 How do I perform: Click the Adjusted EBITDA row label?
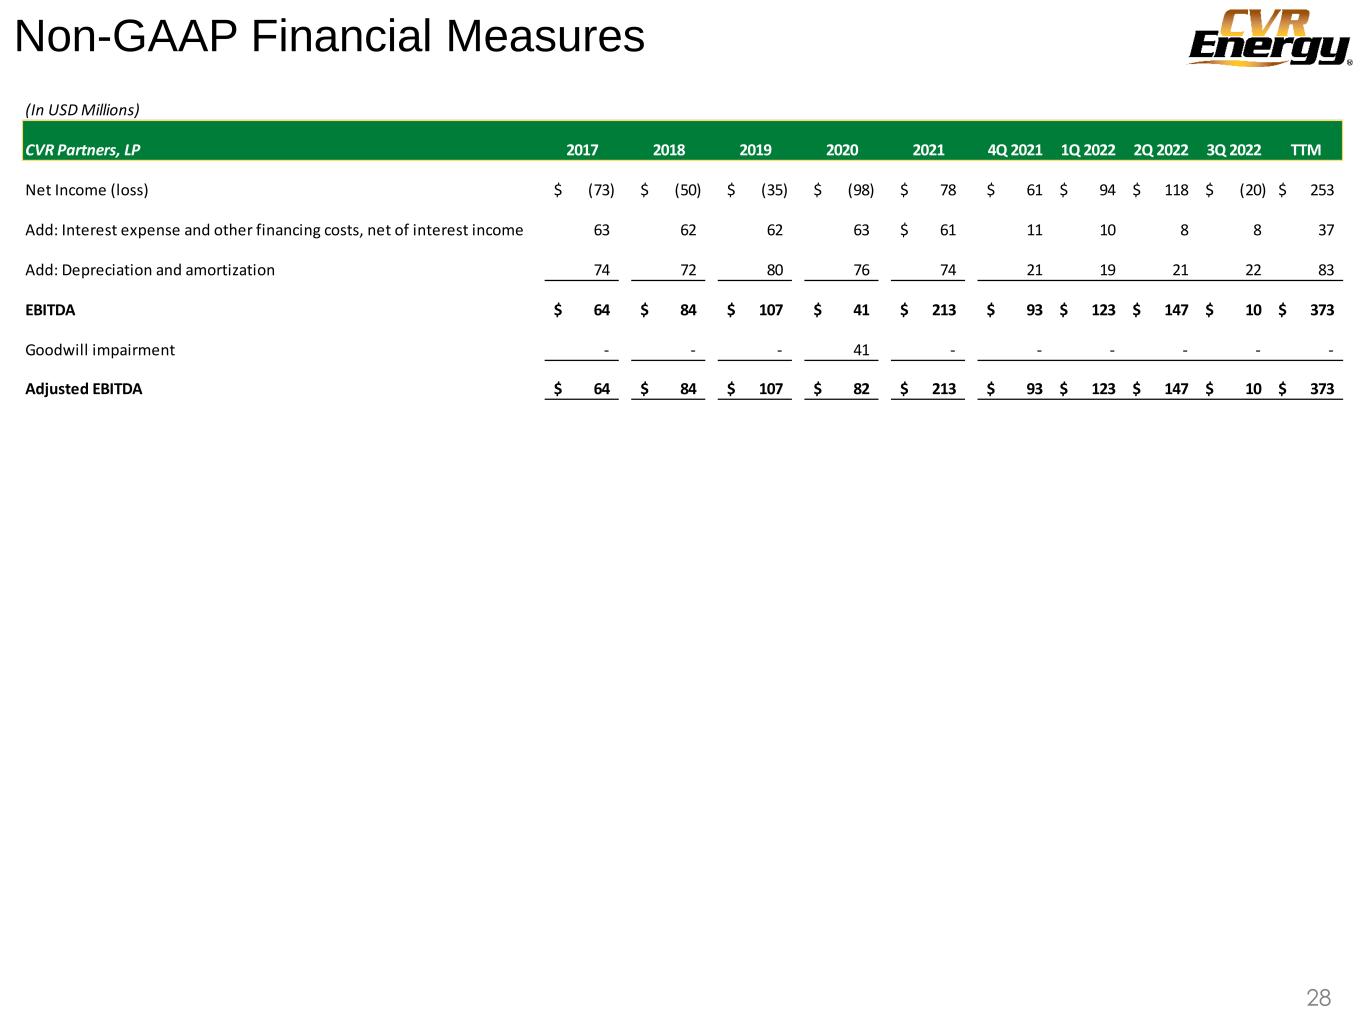tap(84, 389)
